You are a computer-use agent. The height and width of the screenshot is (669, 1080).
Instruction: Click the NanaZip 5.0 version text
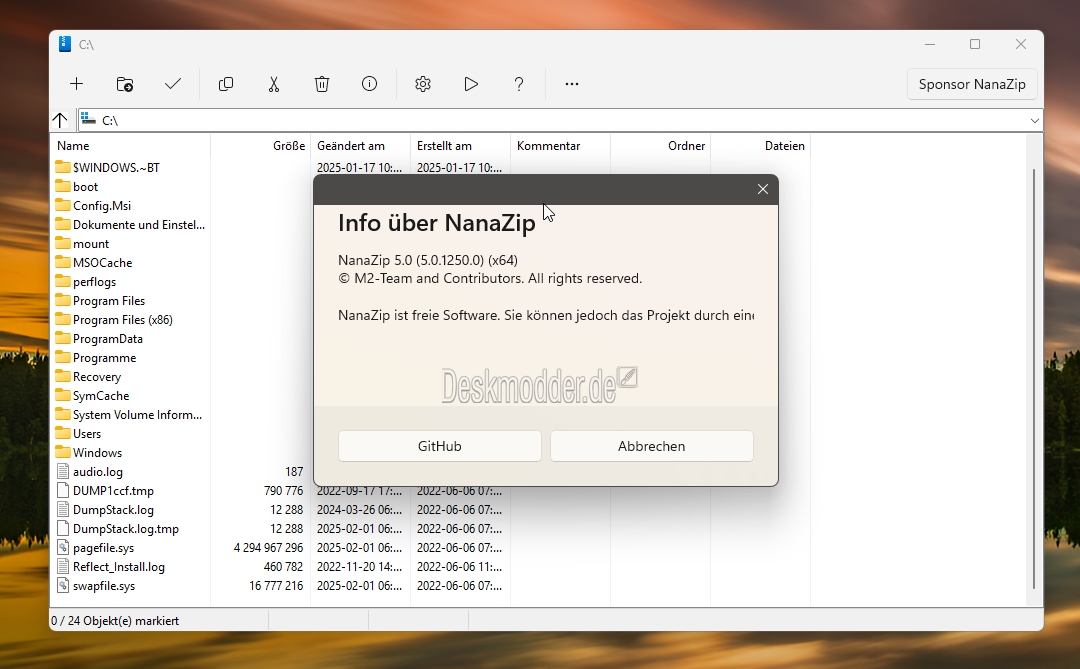pos(428,260)
